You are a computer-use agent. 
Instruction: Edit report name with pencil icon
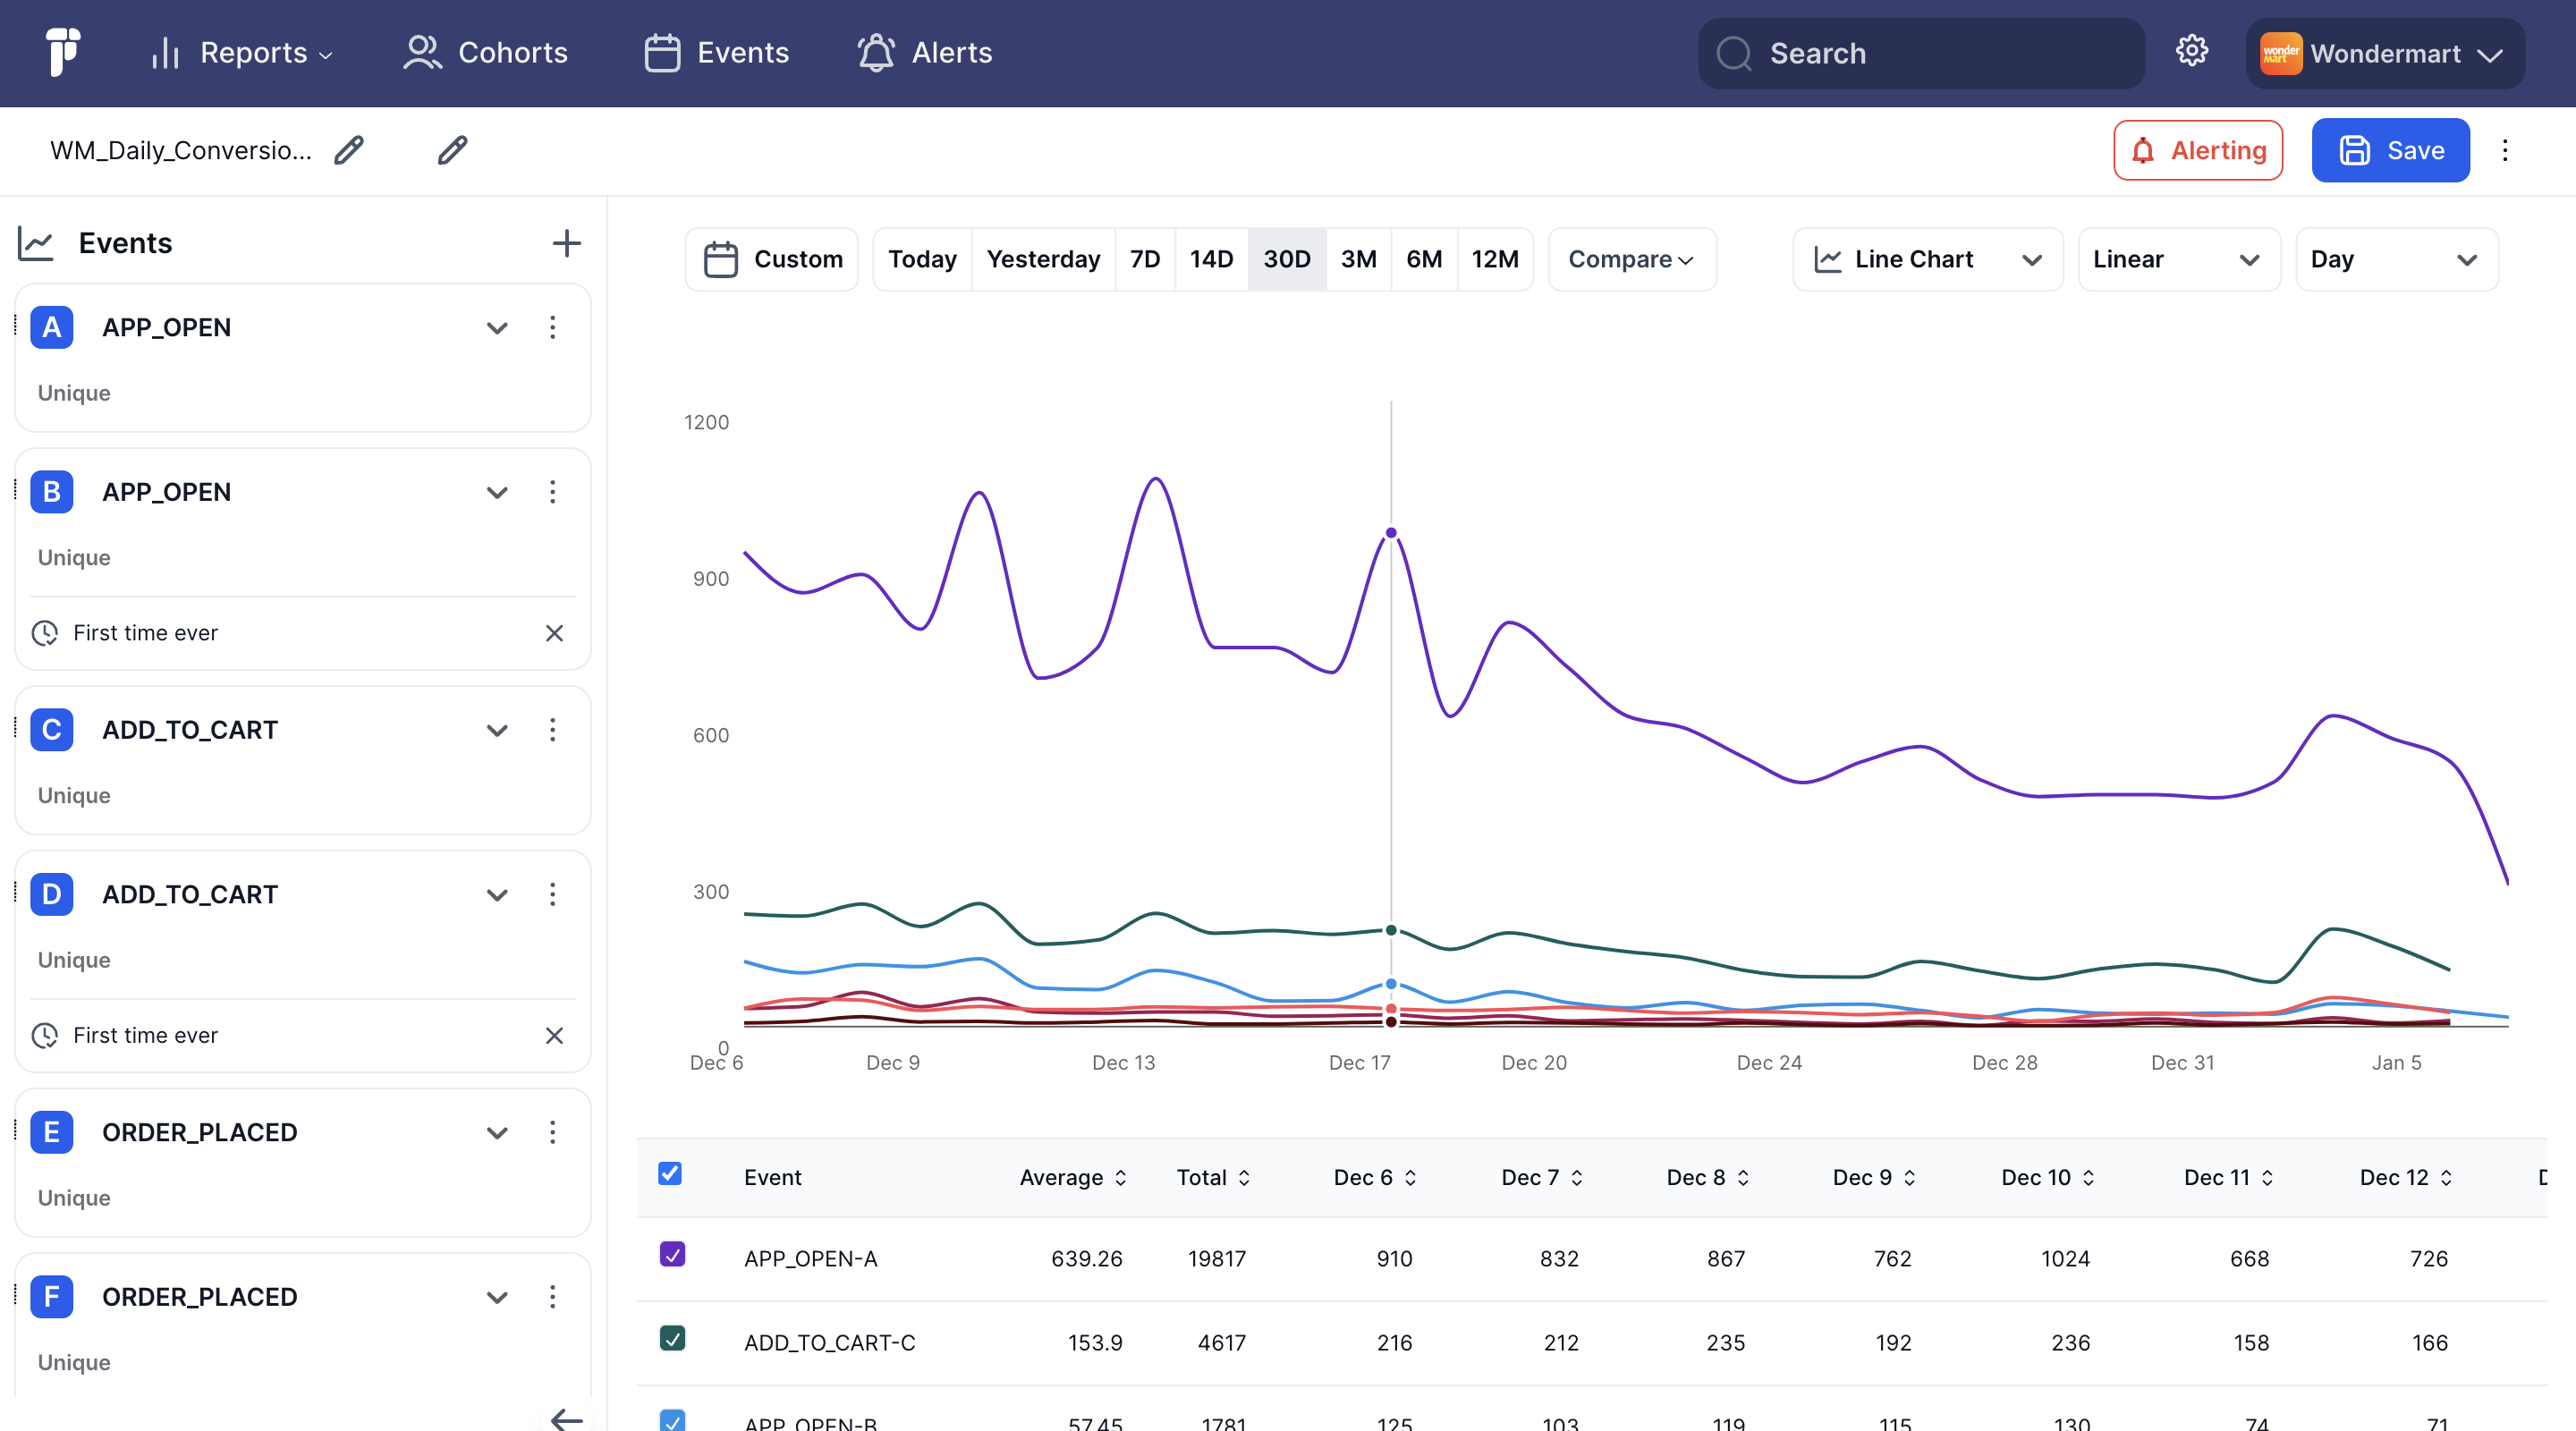(349, 150)
